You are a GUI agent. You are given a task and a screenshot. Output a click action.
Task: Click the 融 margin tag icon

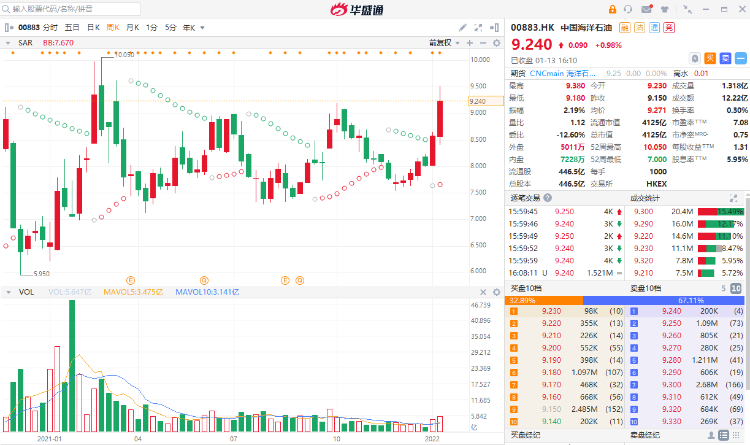[625, 28]
